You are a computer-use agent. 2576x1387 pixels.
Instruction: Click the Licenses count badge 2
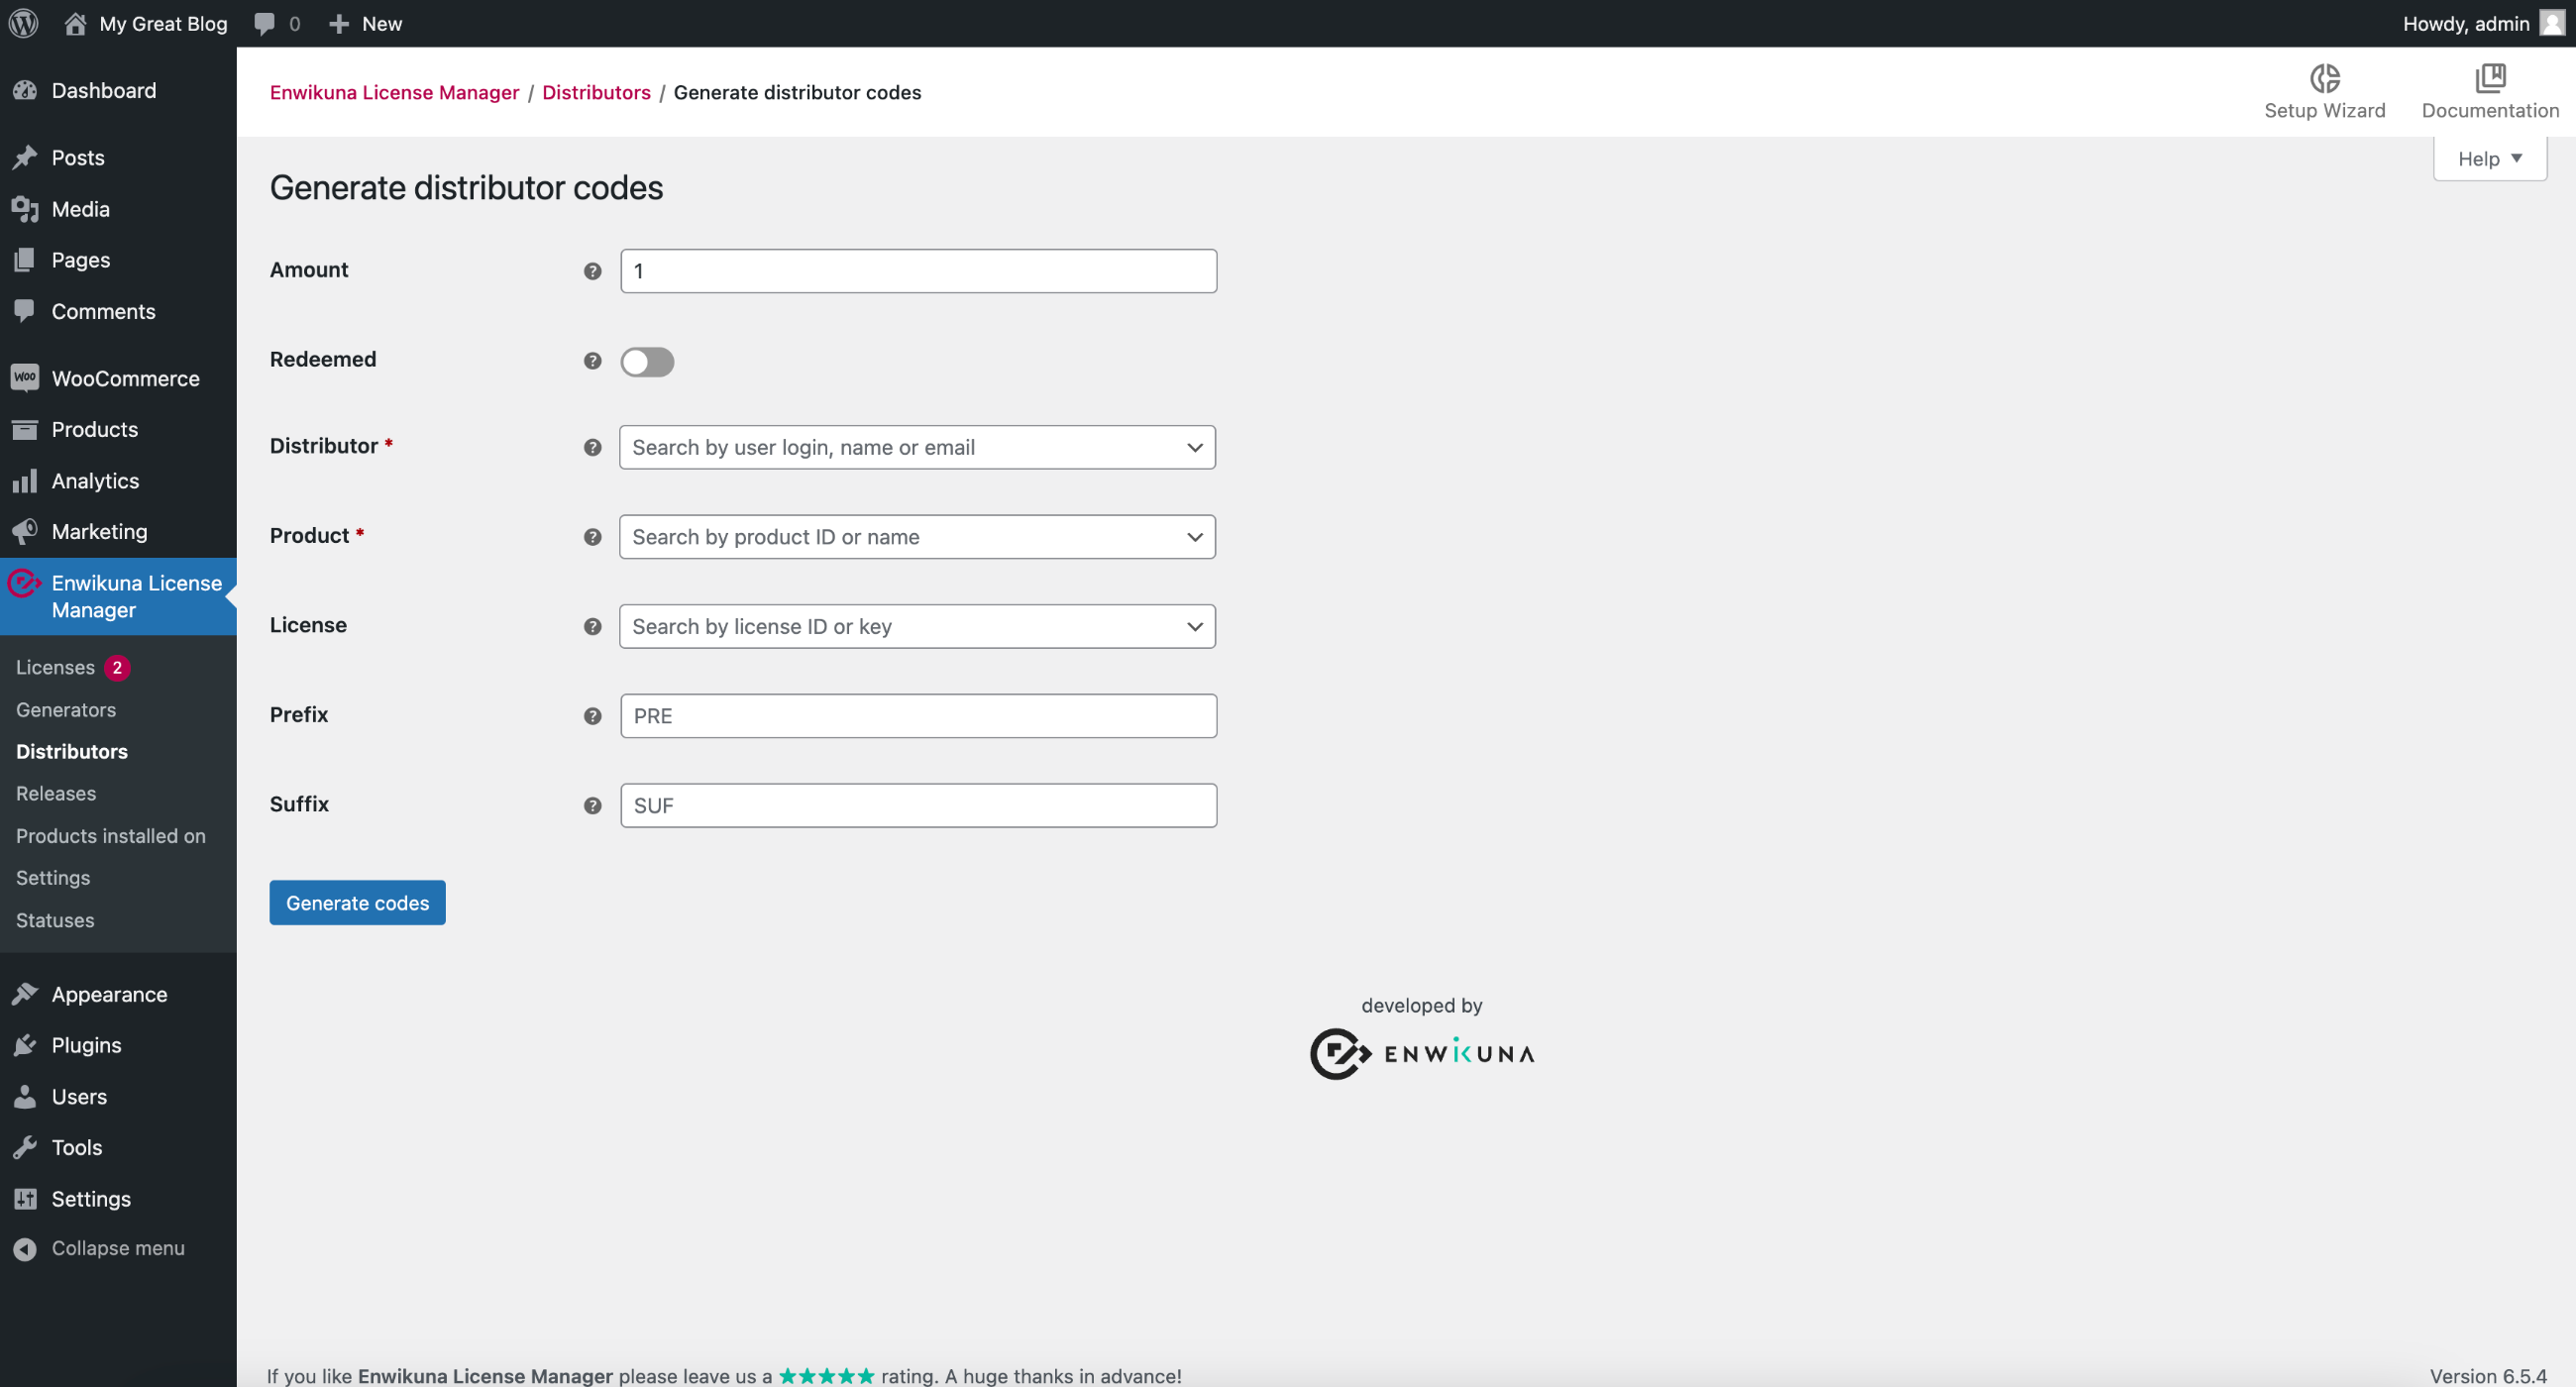coord(117,667)
